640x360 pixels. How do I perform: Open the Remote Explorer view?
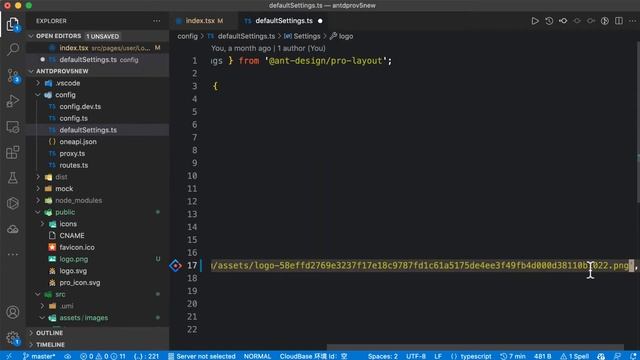(13, 127)
